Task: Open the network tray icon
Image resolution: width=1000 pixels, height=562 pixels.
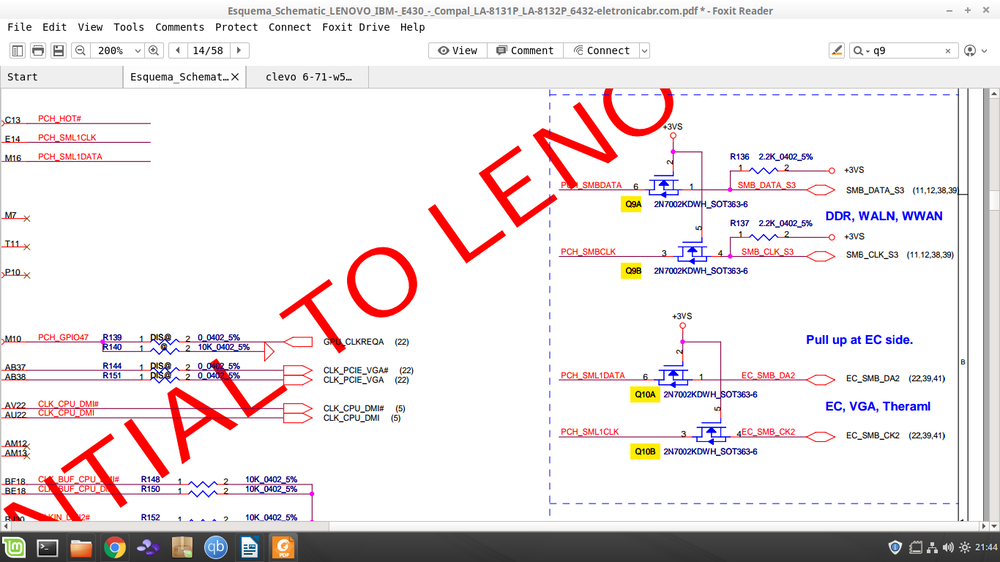Action: click(932, 547)
